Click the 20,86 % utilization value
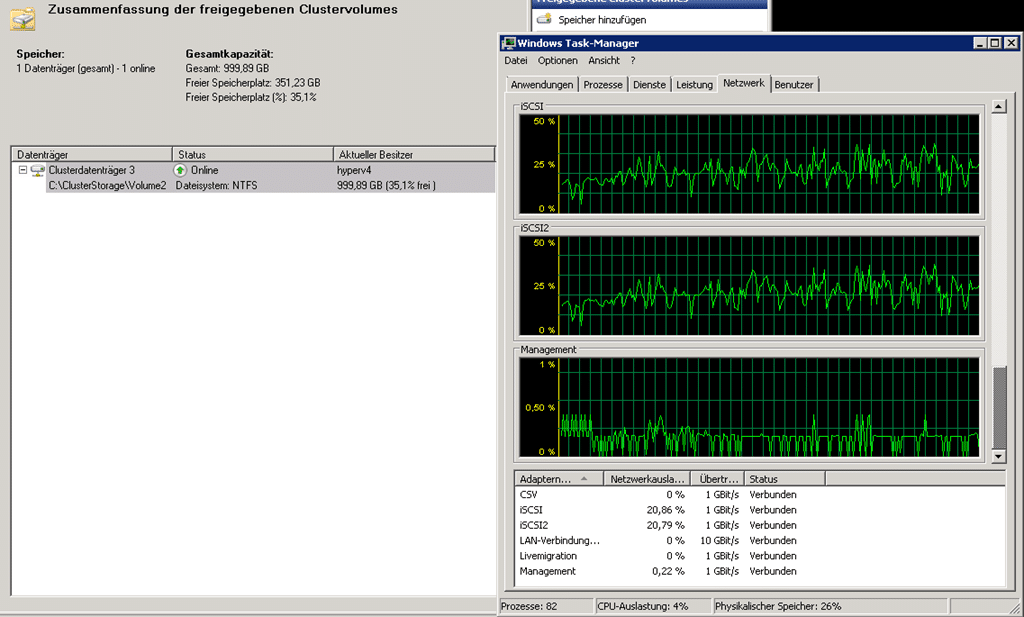This screenshot has width=1024, height=617. (665, 510)
